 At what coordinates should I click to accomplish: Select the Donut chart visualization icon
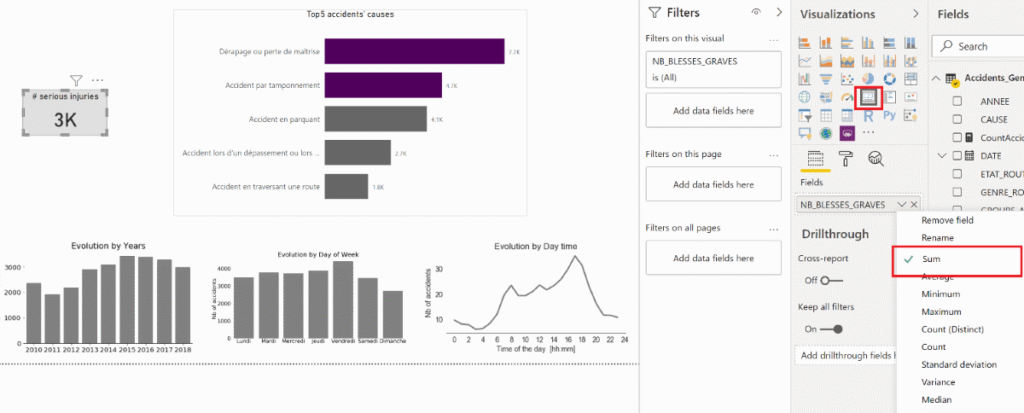[889, 79]
